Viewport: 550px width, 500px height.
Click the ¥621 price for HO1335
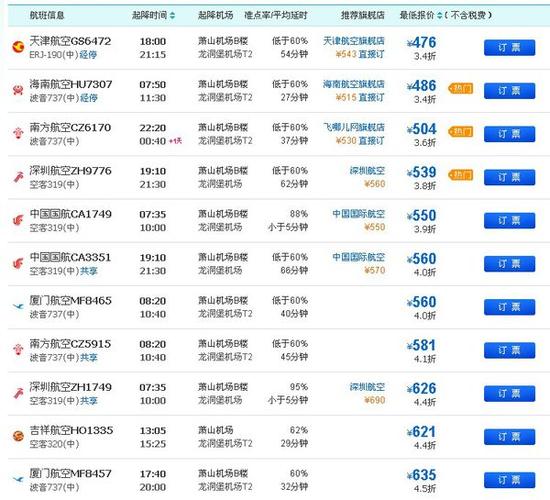point(421,432)
